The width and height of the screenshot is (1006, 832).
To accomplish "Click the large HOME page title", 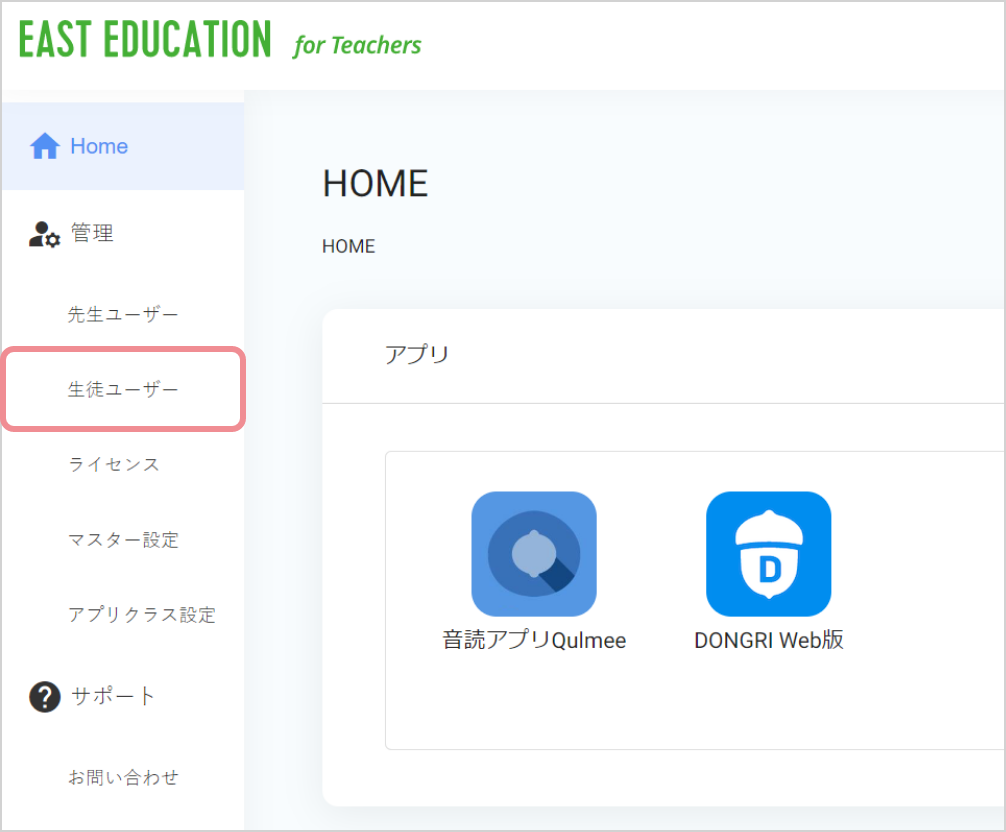I will pos(375,183).
